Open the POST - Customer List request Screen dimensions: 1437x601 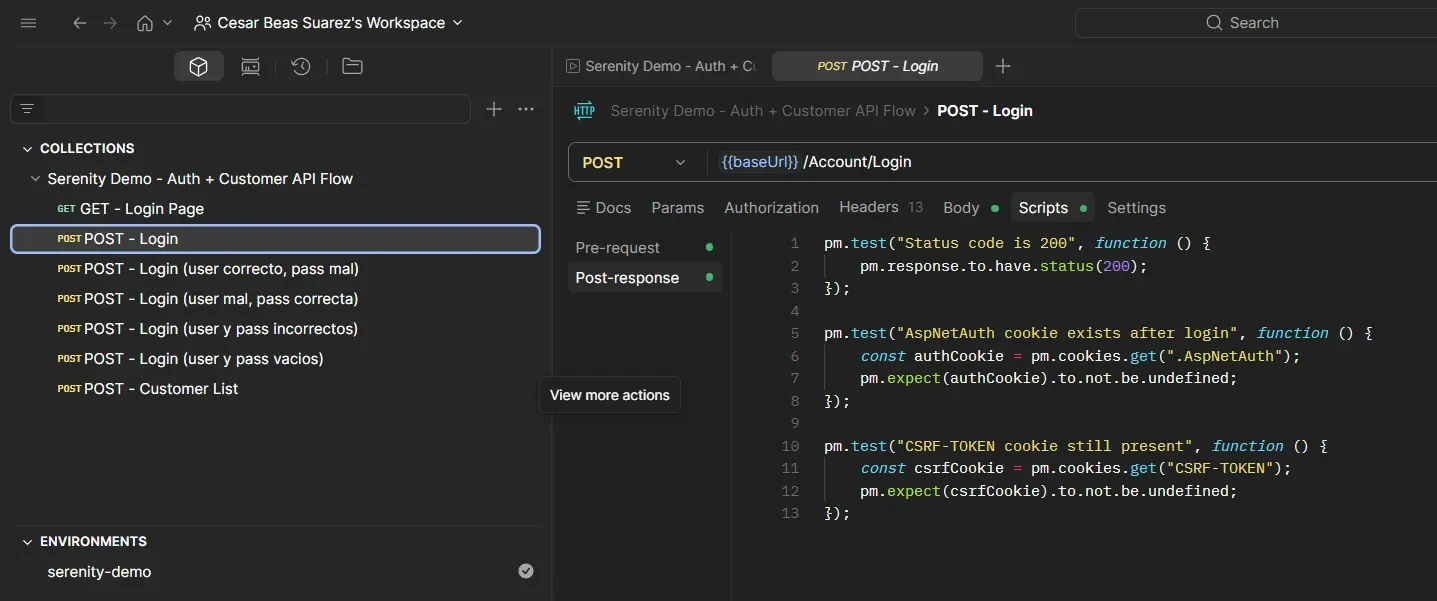pos(158,389)
